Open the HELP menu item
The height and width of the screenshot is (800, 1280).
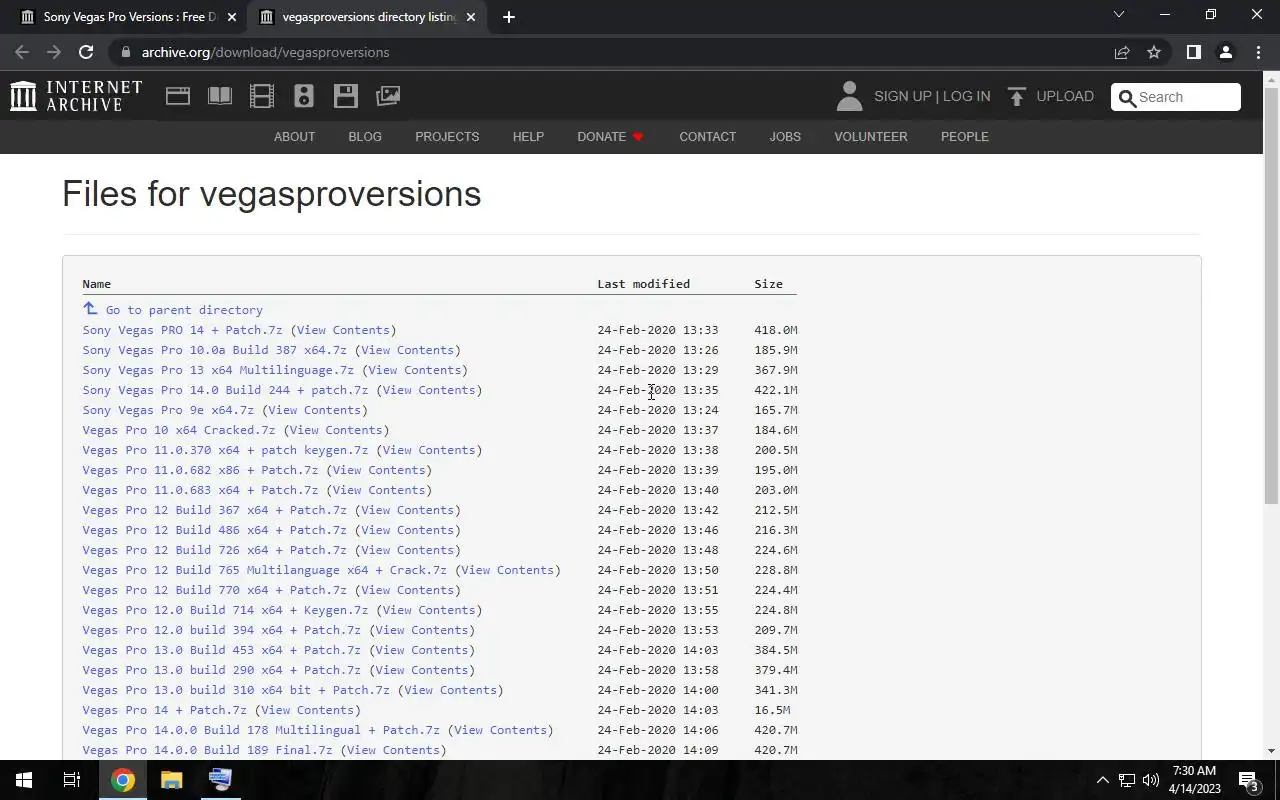point(528,136)
